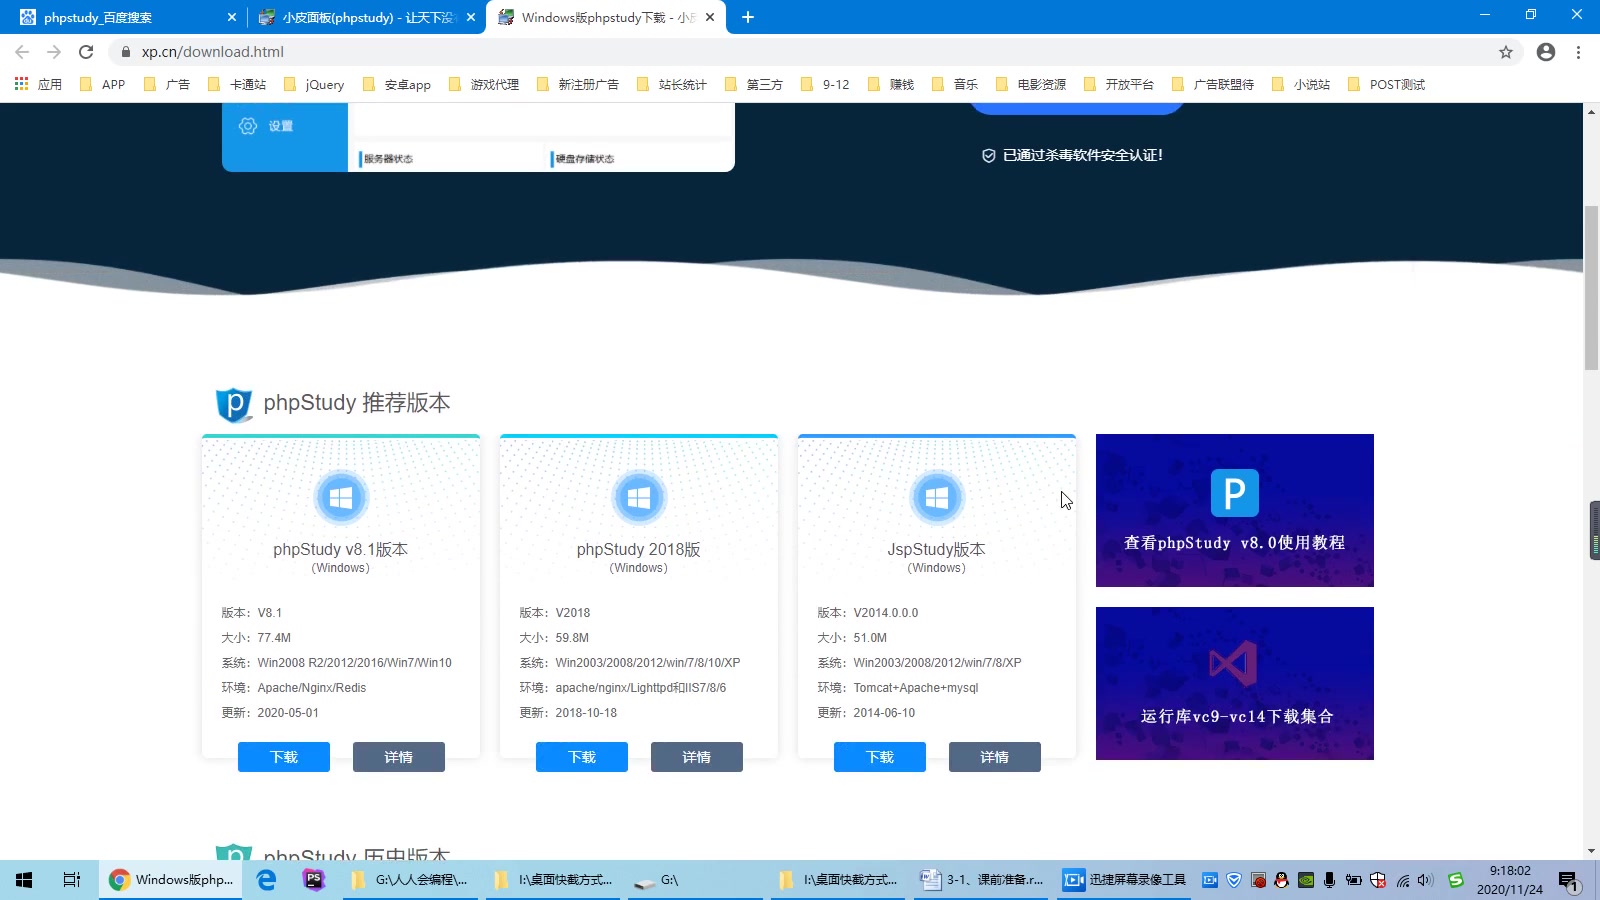Image resolution: width=1600 pixels, height=900 pixels.
Task: Click the microphone tray icon
Action: pyautogui.click(x=1329, y=880)
